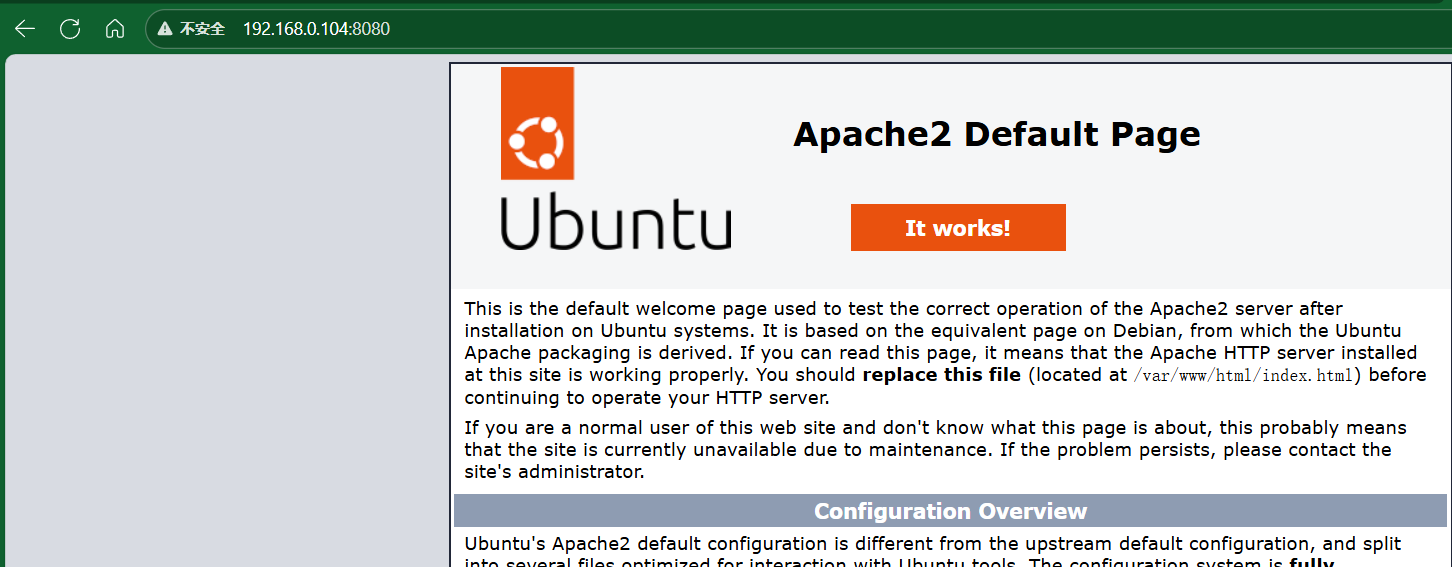This screenshot has height=567, width=1452.
Task: Click the Ubuntu wordmark text logo
Action: click(x=616, y=223)
